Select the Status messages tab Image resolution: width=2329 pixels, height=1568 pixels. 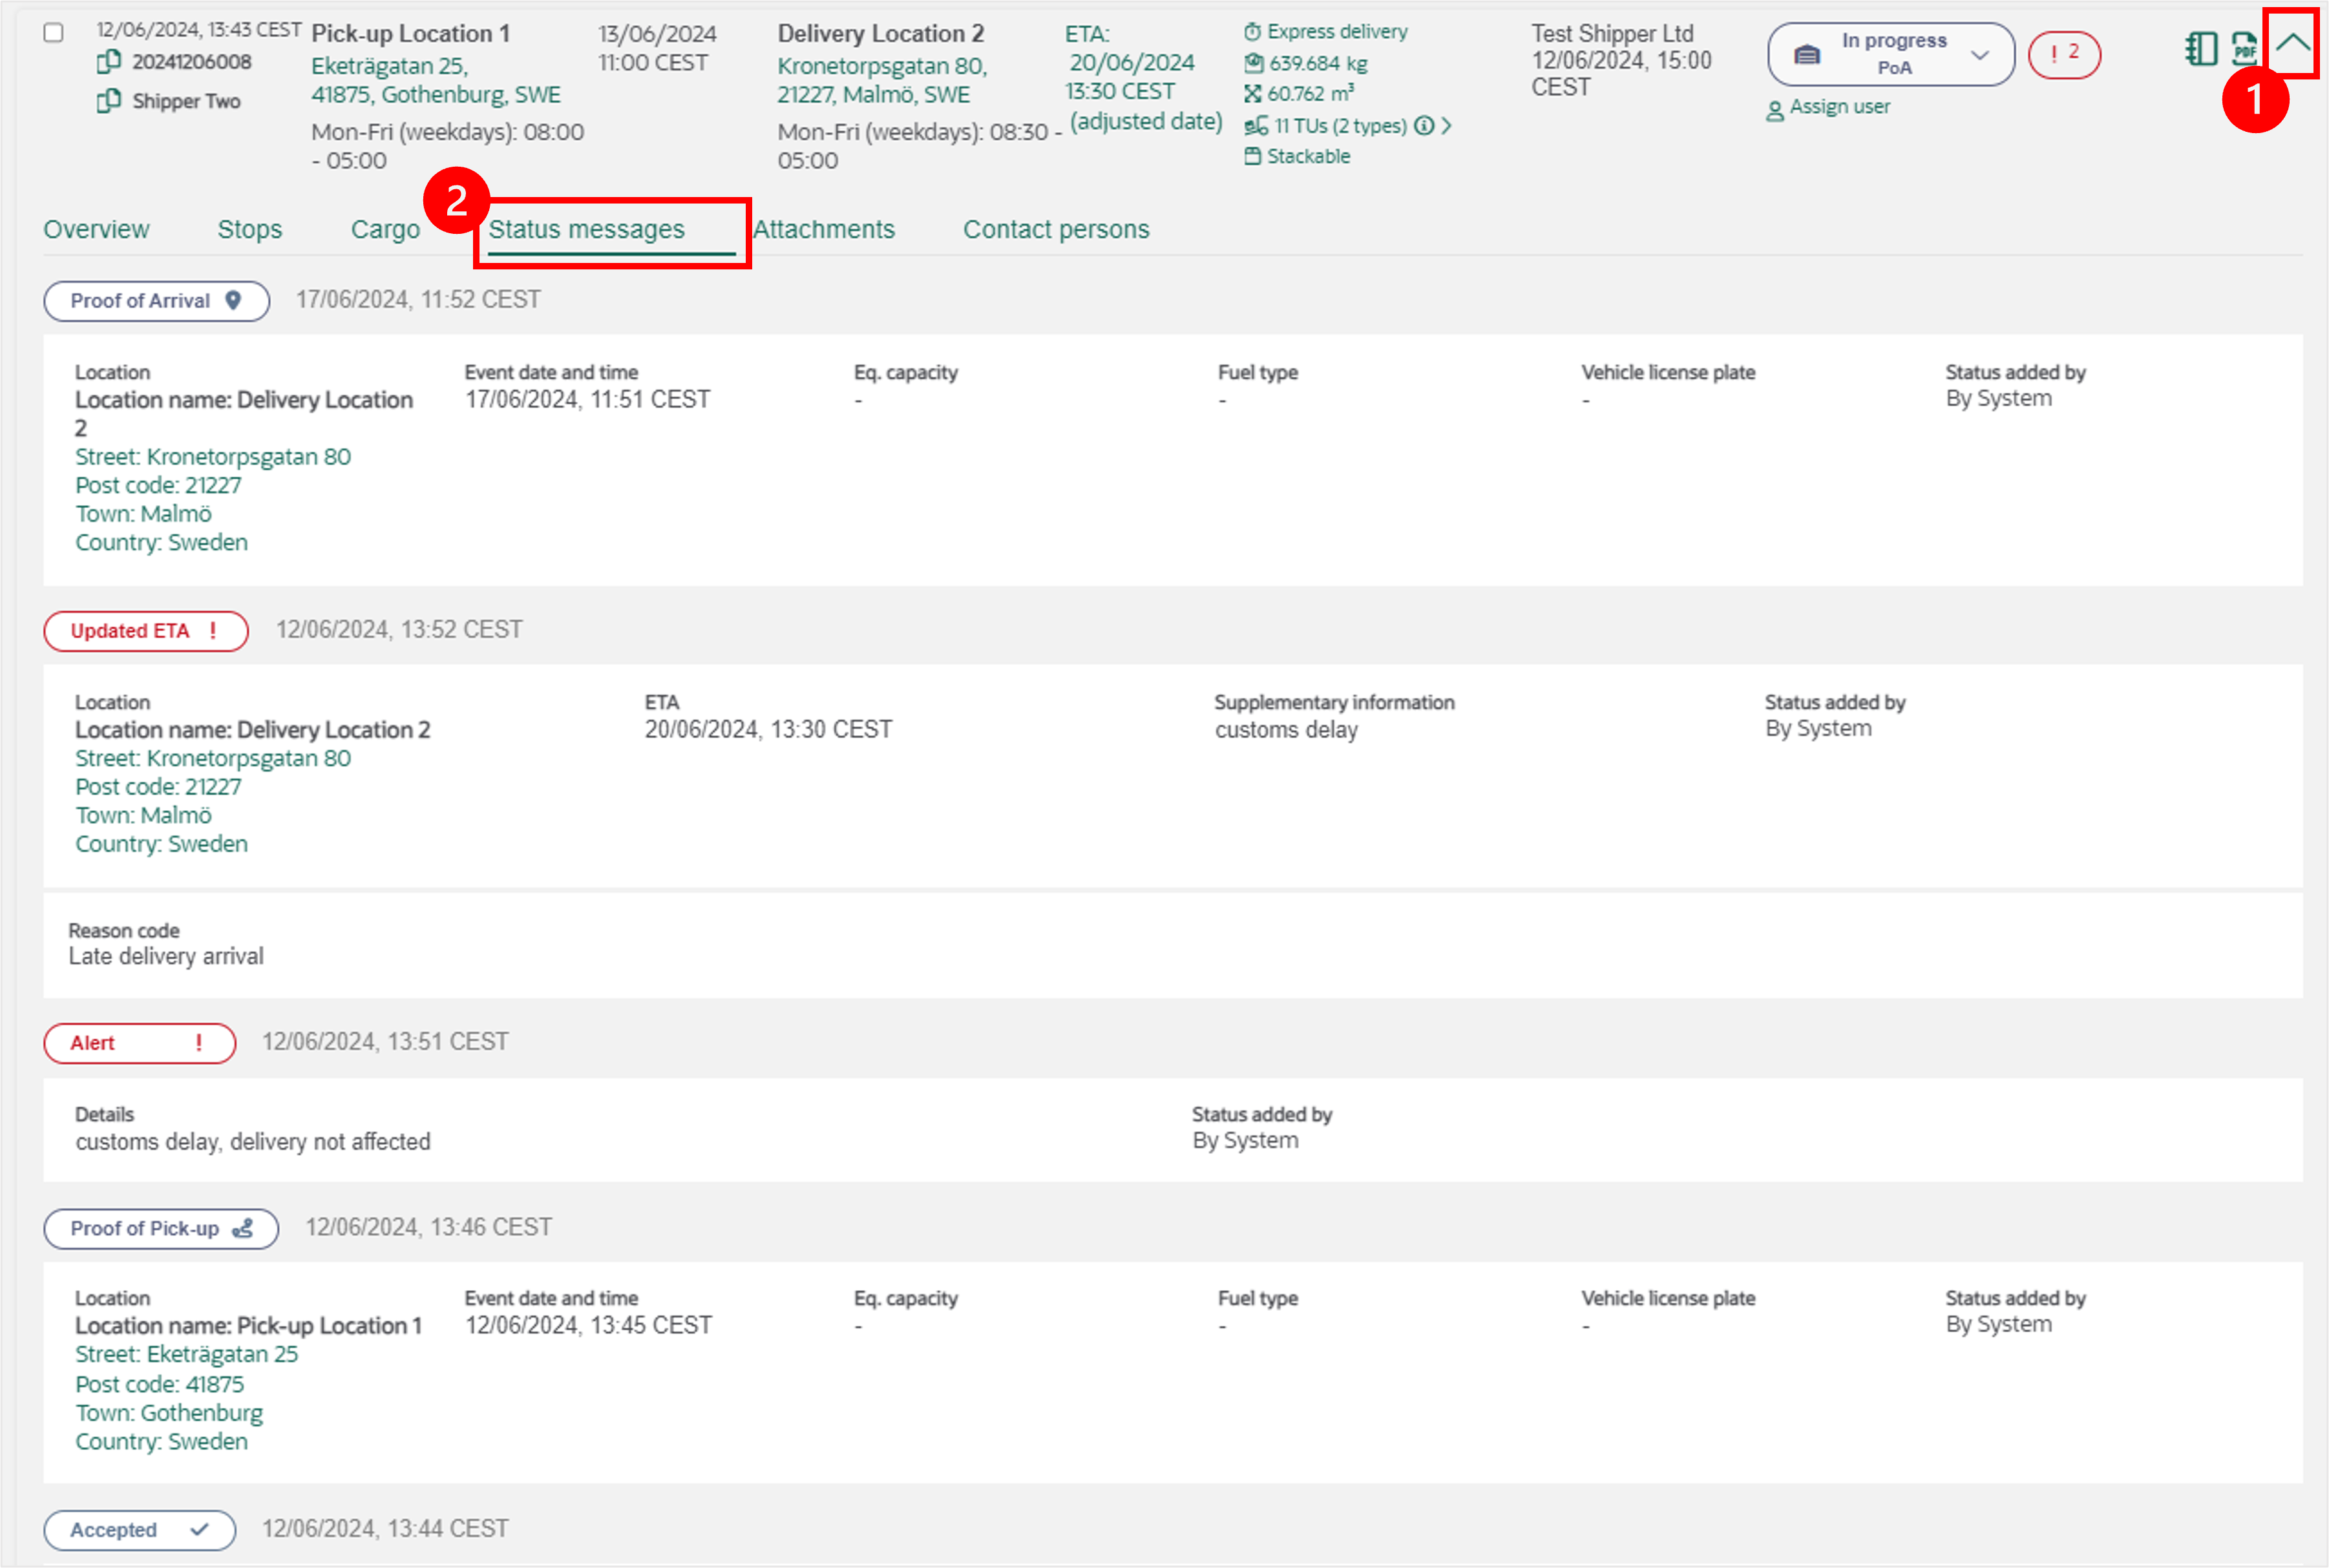click(x=587, y=230)
